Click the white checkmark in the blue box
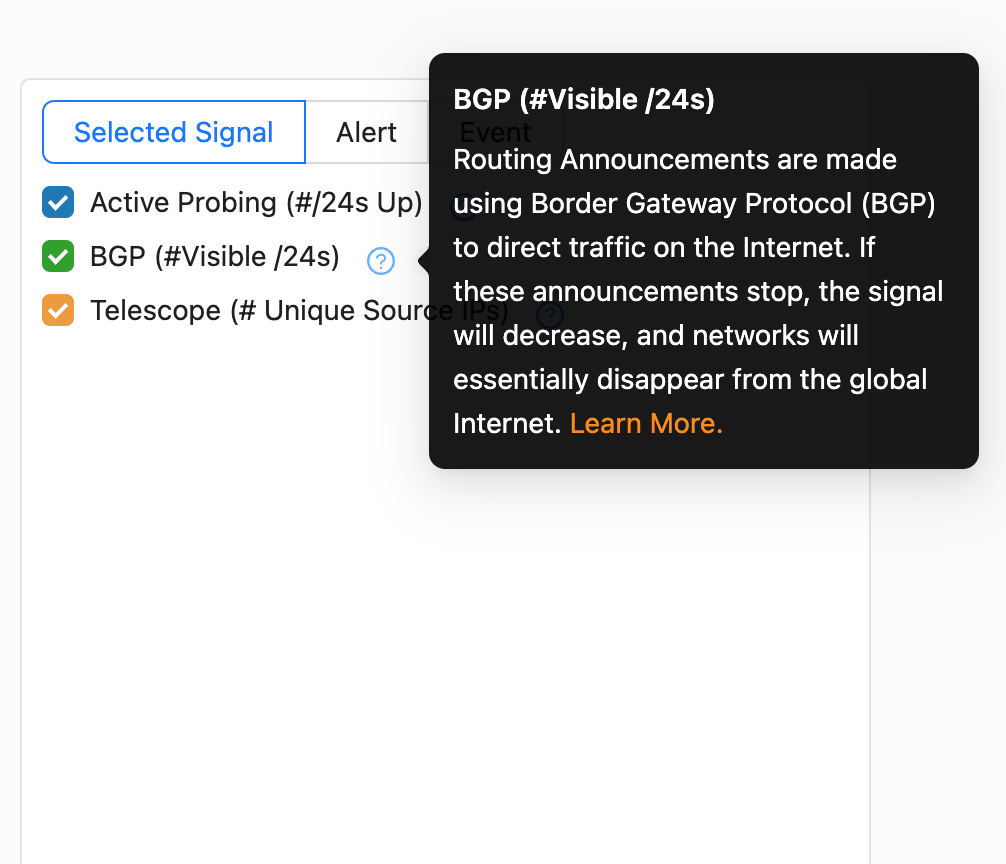 coord(58,203)
